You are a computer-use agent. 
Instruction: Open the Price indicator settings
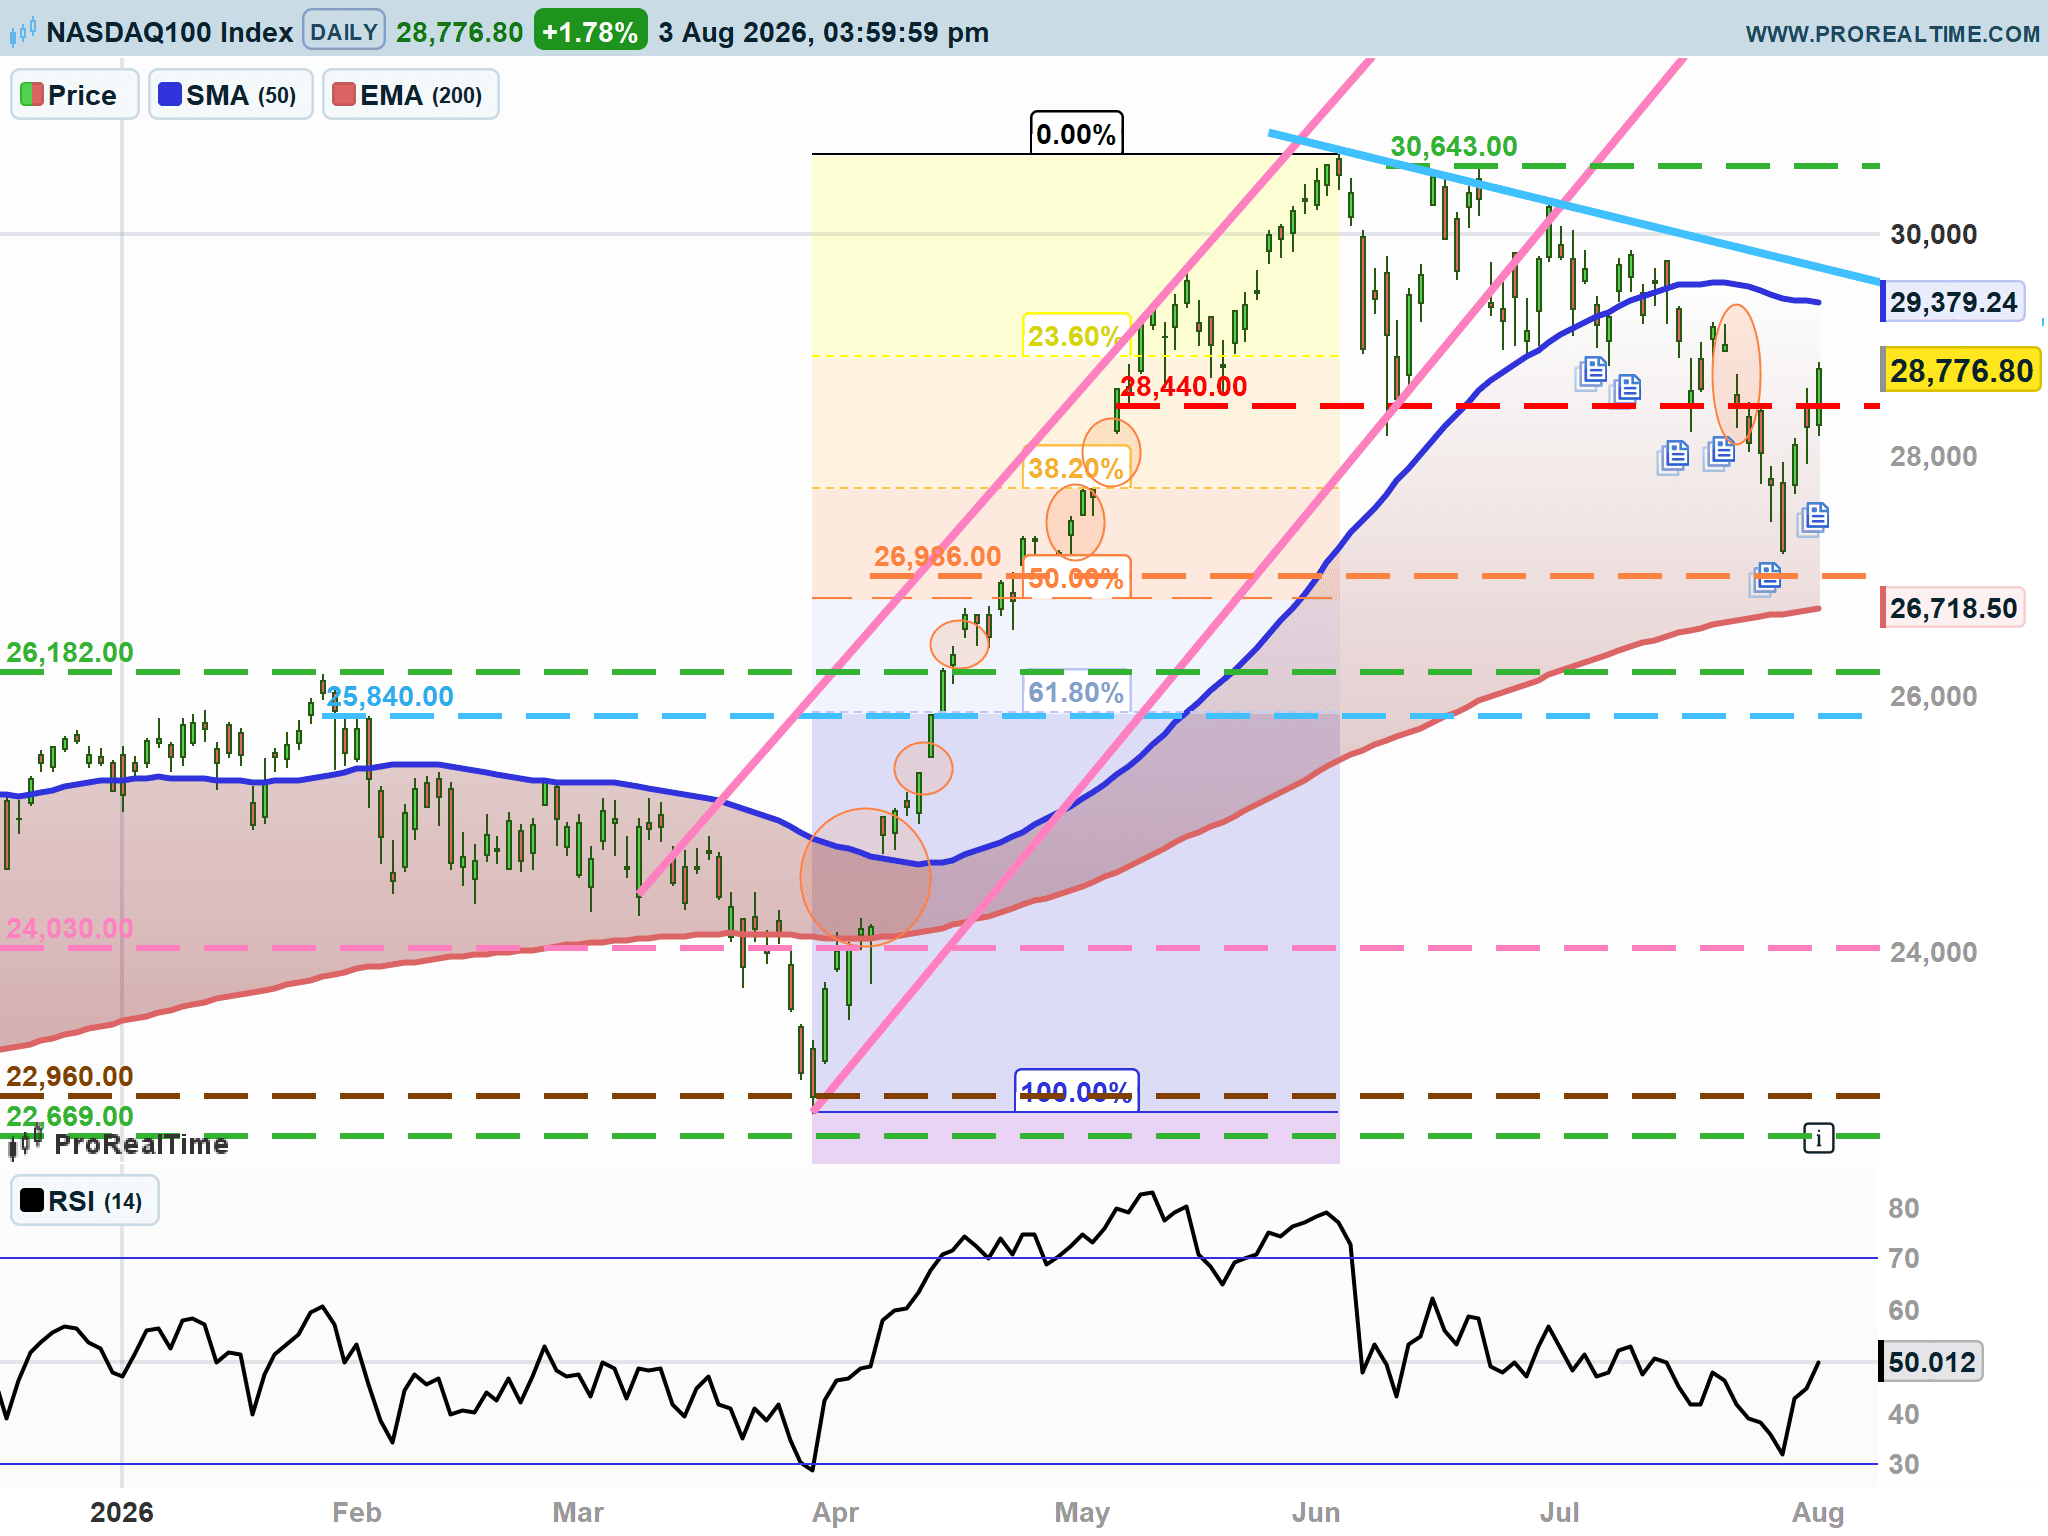point(75,95)
